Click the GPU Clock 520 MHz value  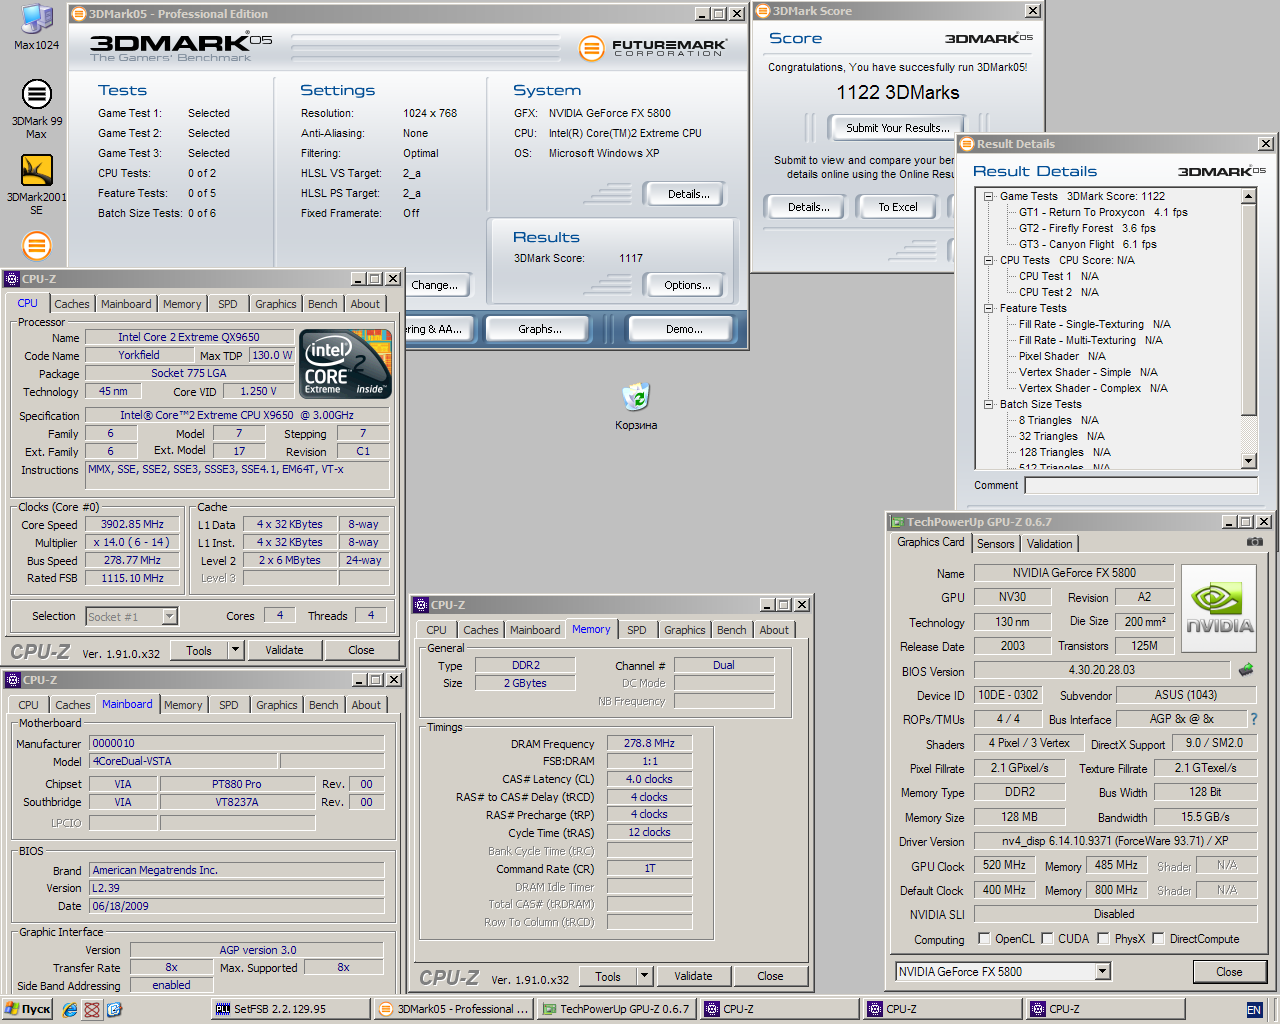(x=1004, y=865)
